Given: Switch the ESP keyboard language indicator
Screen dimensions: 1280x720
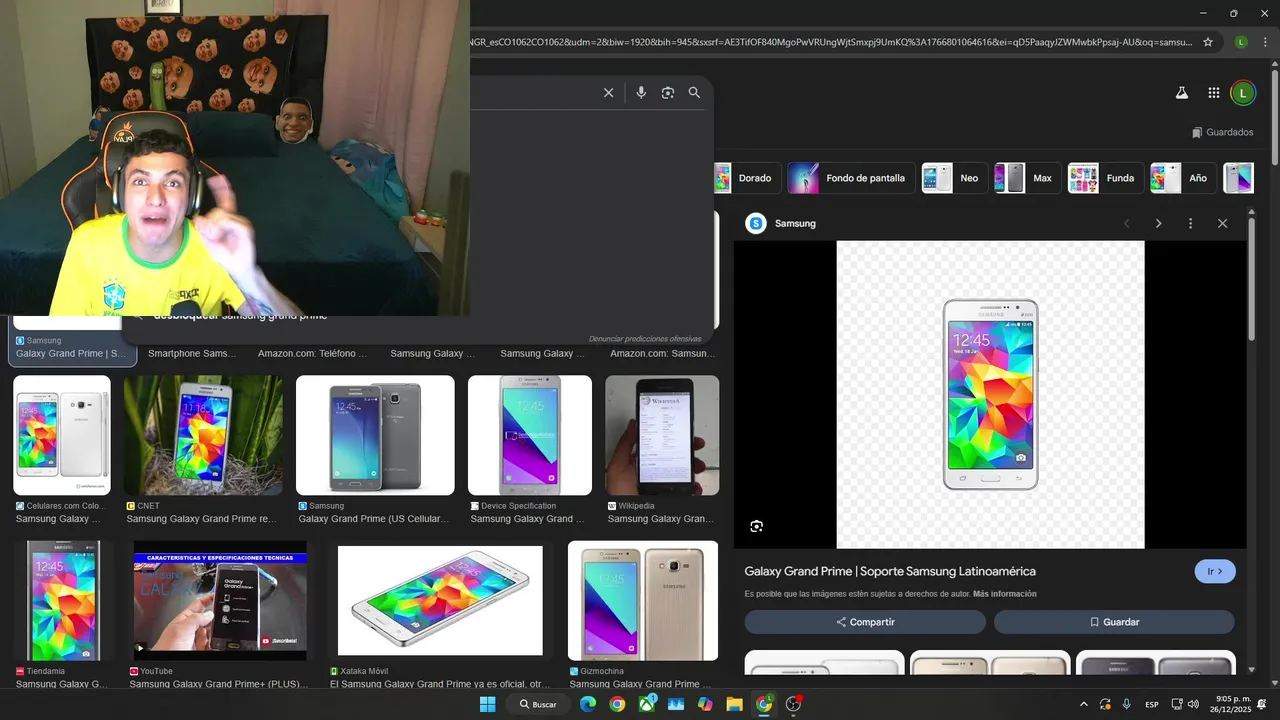Looking at the screenshot, I should 1152,705.
